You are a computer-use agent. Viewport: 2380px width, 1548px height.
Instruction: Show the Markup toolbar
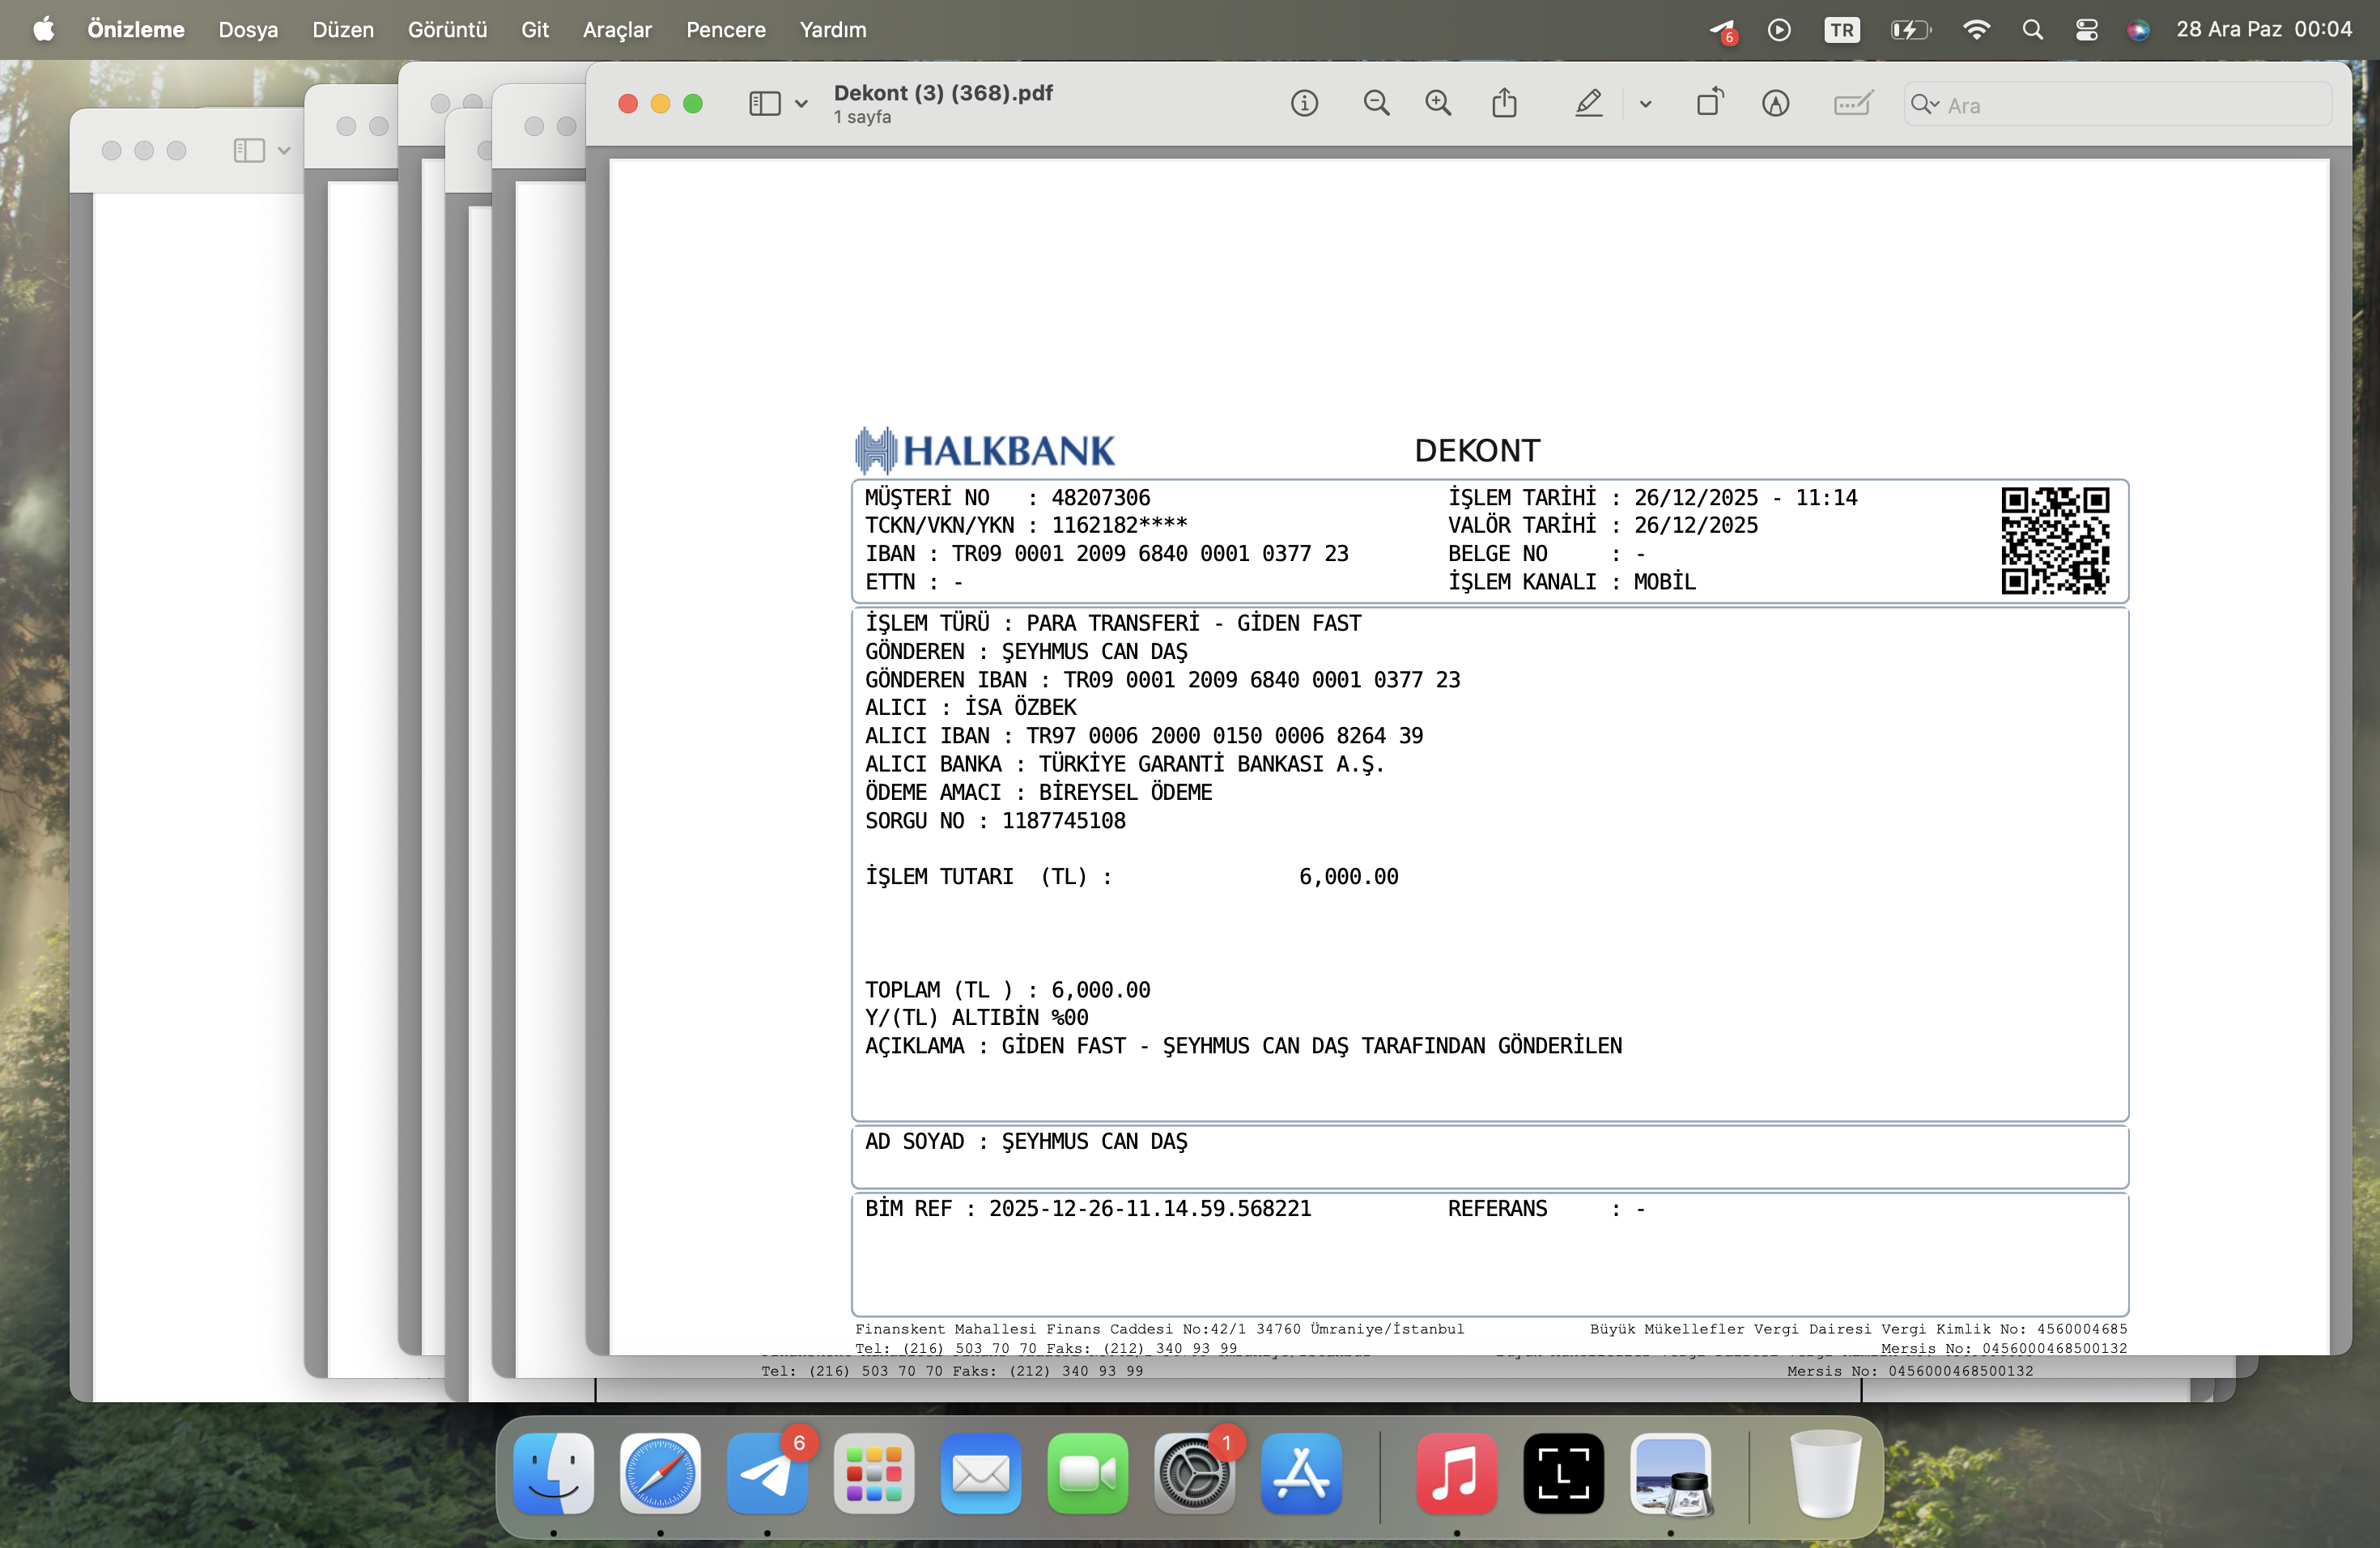[x=1775, y=103]
